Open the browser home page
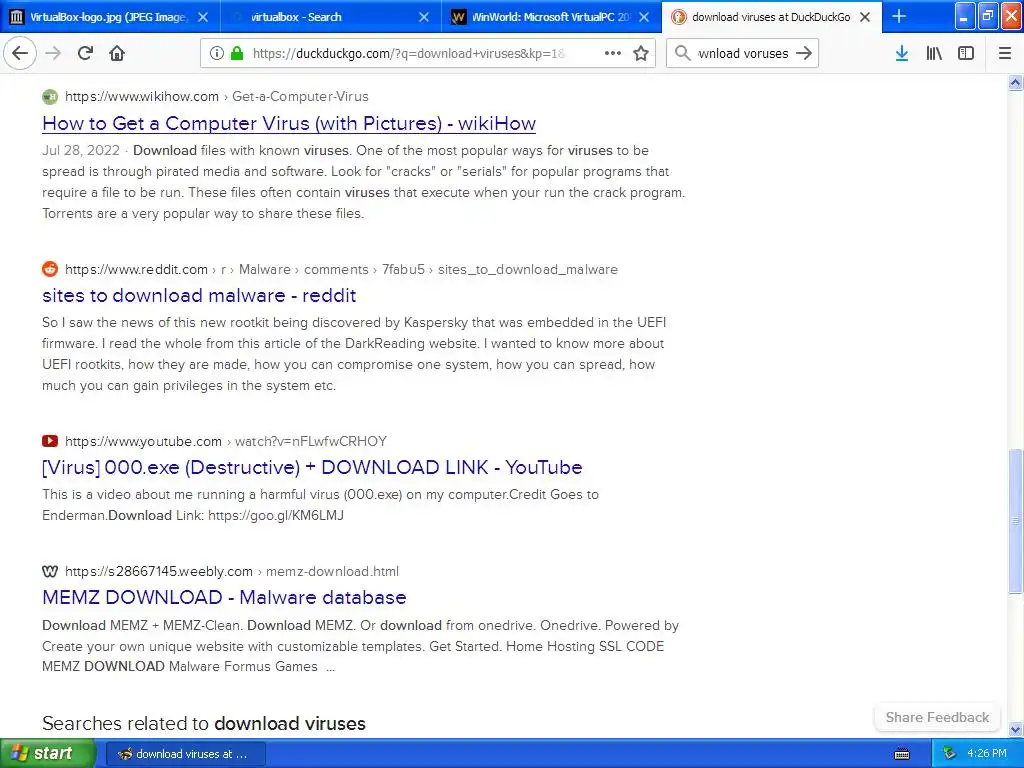 [117, 54]
